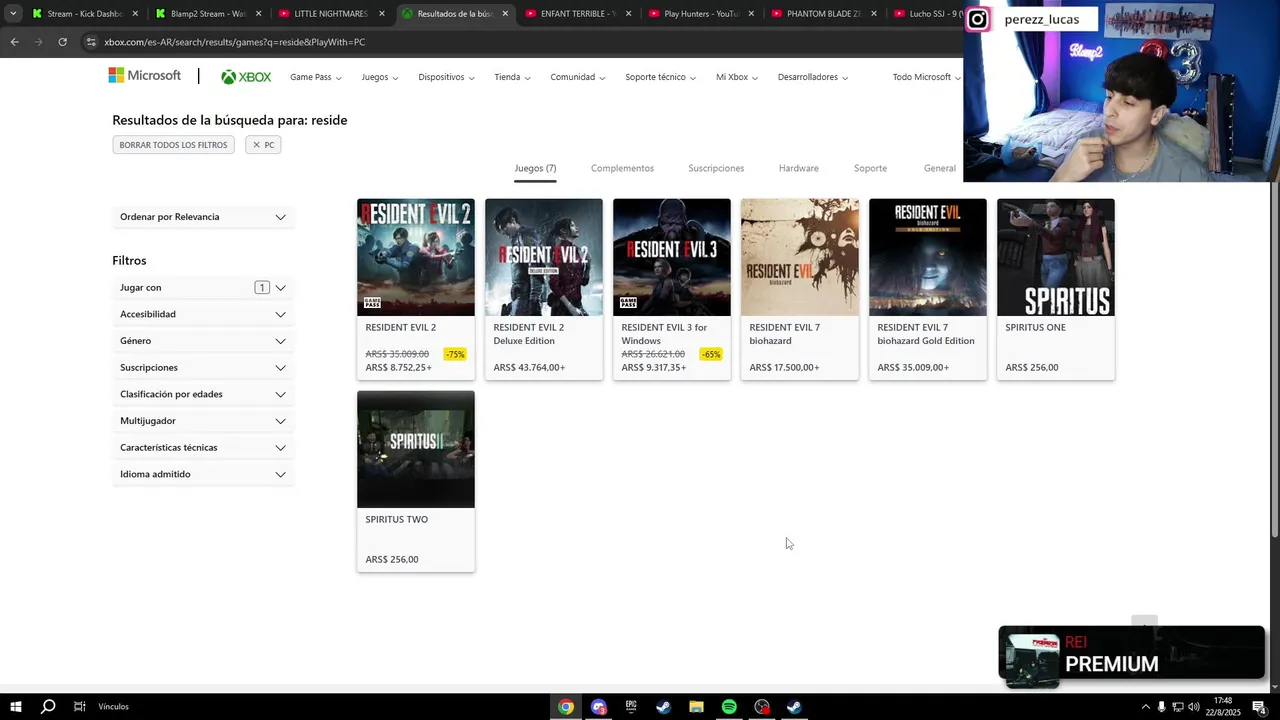Image resolution: width=1280 pixels, height=720 pixels.
Task: Open the Tienda menu
Action: 512,77
